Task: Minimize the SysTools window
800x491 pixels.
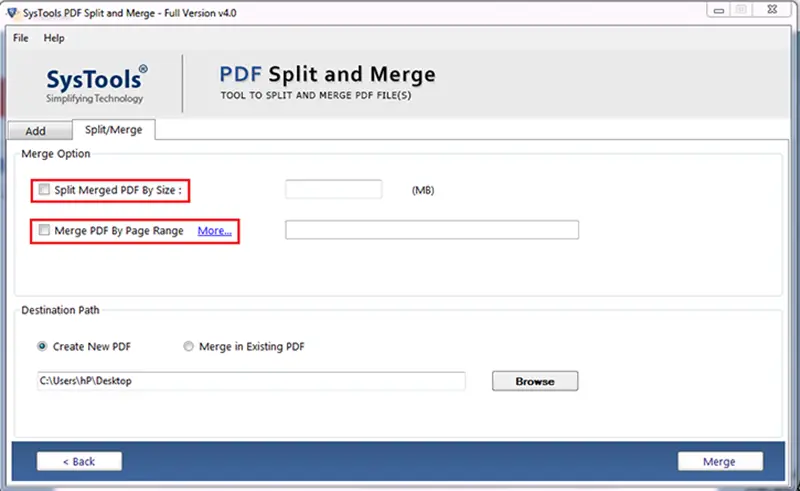Action: pos(719,10)
